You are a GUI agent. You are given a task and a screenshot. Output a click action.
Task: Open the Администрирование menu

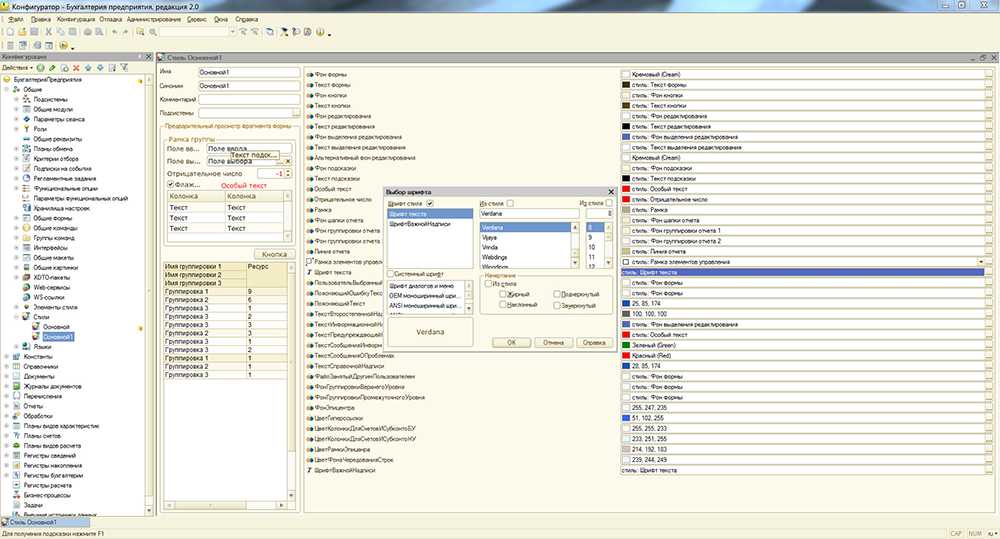155,19
